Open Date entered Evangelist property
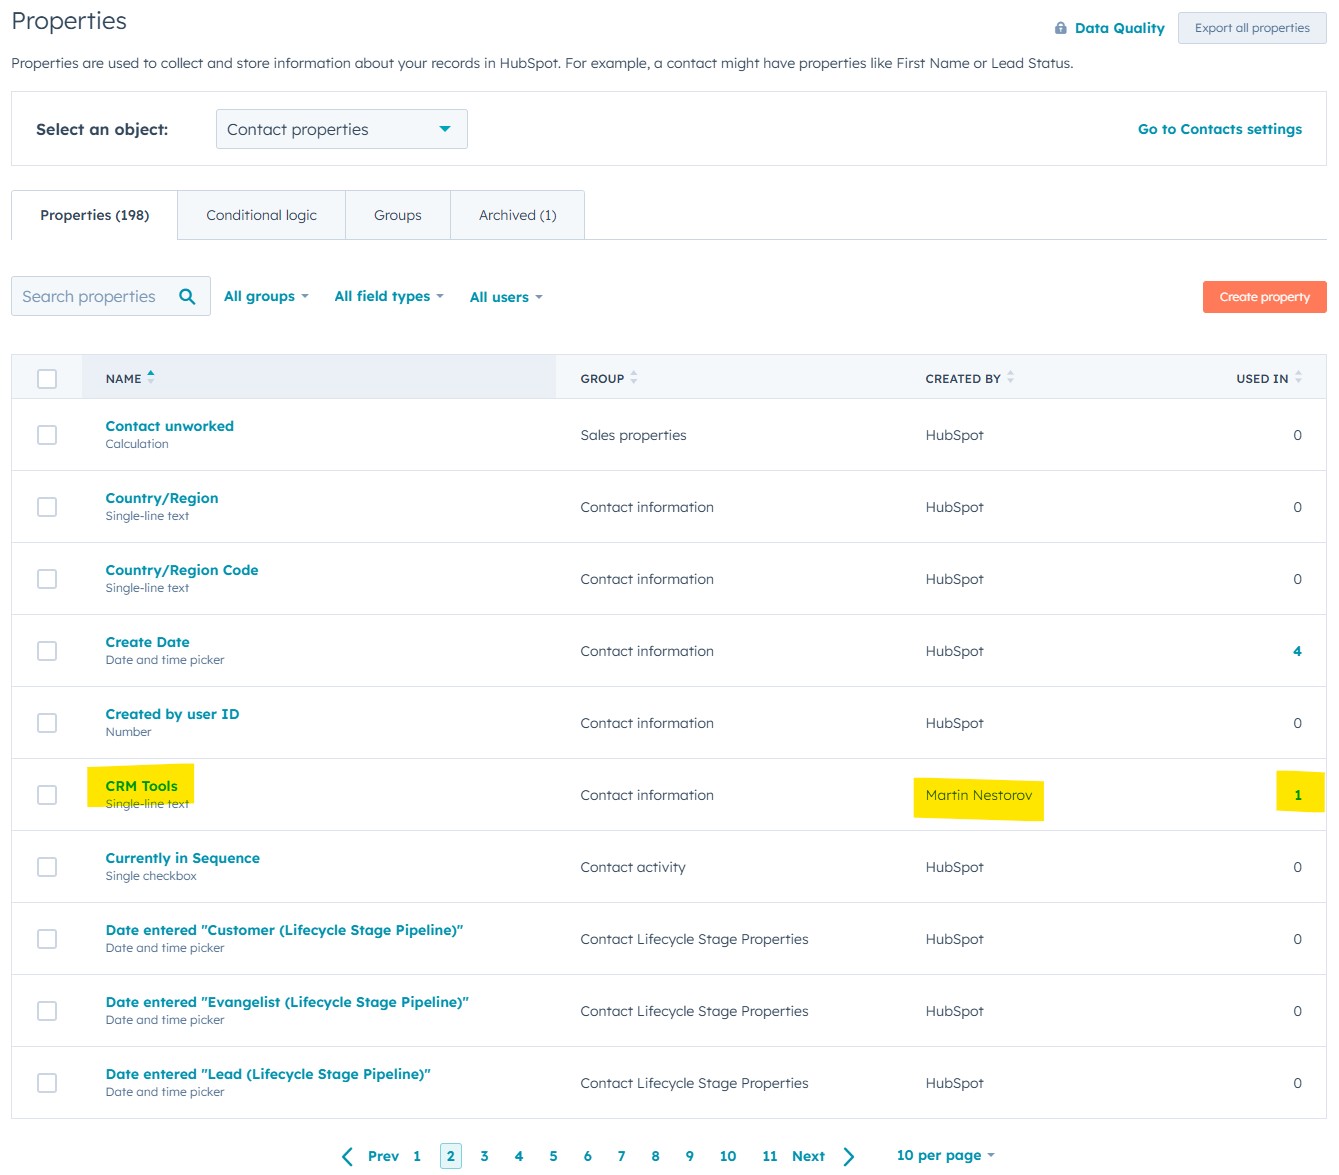 (x=287, y=1002)
